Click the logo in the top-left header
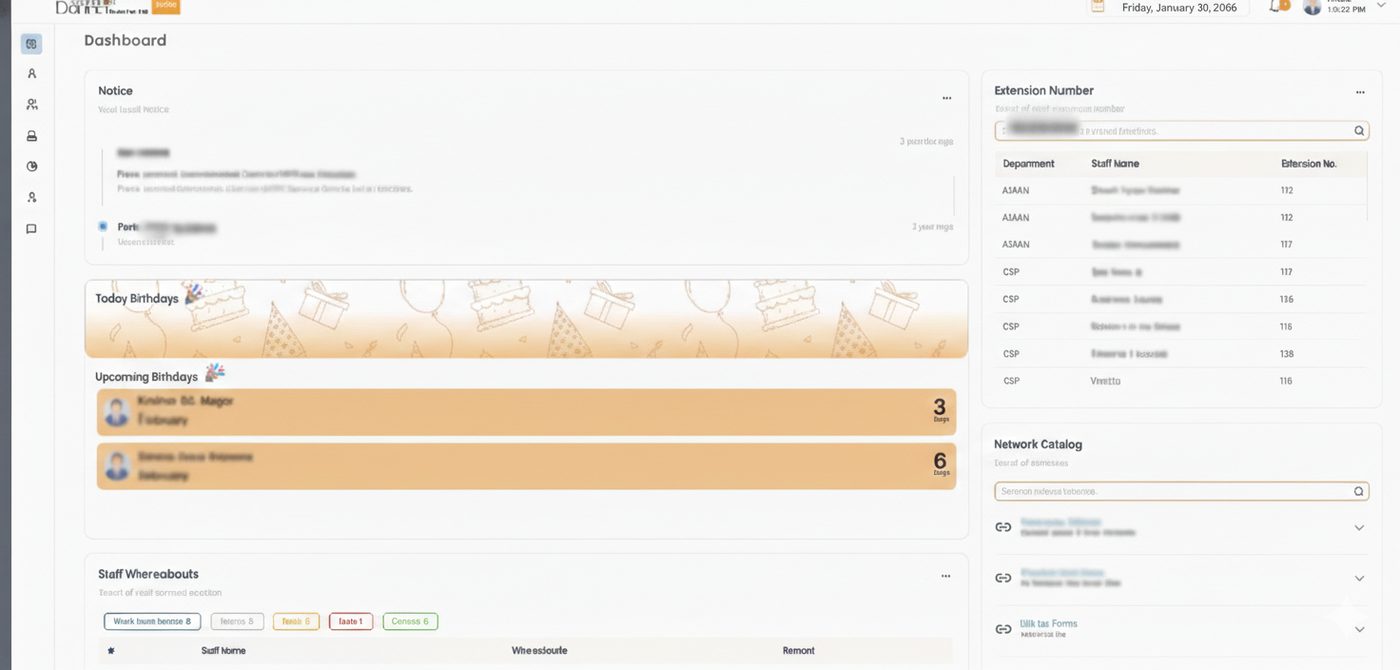Image resolution: width=1400 pixels, height=670 pixels. pyautogui.click(x=117, y=6)
